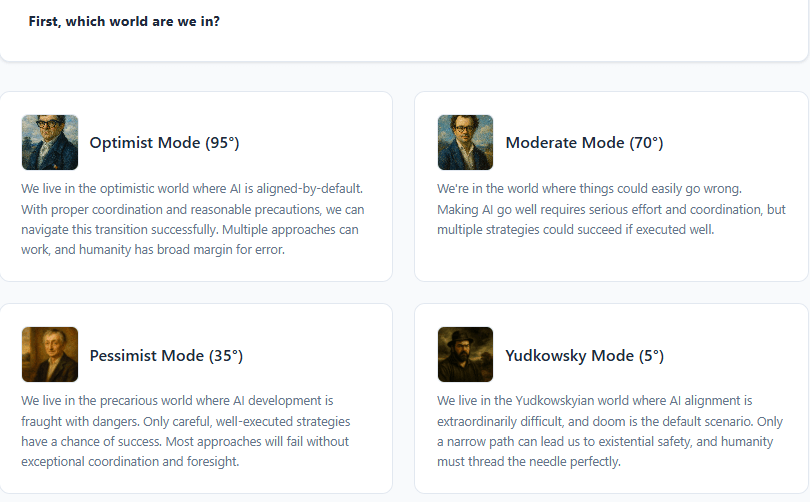
Task: Click the Yudkowsky Mode description paragraph
Action: pos(610,431)
